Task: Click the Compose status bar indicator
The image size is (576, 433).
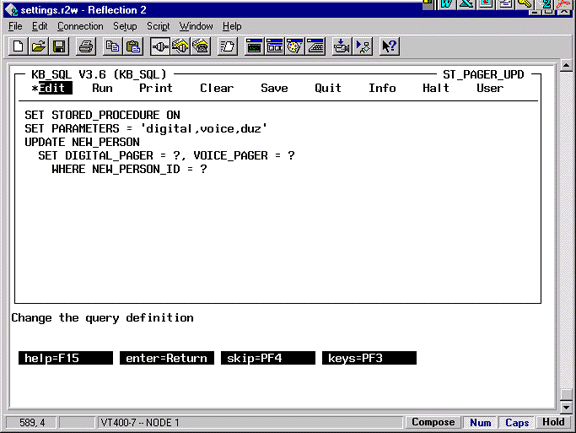Action: pos(433,422)
